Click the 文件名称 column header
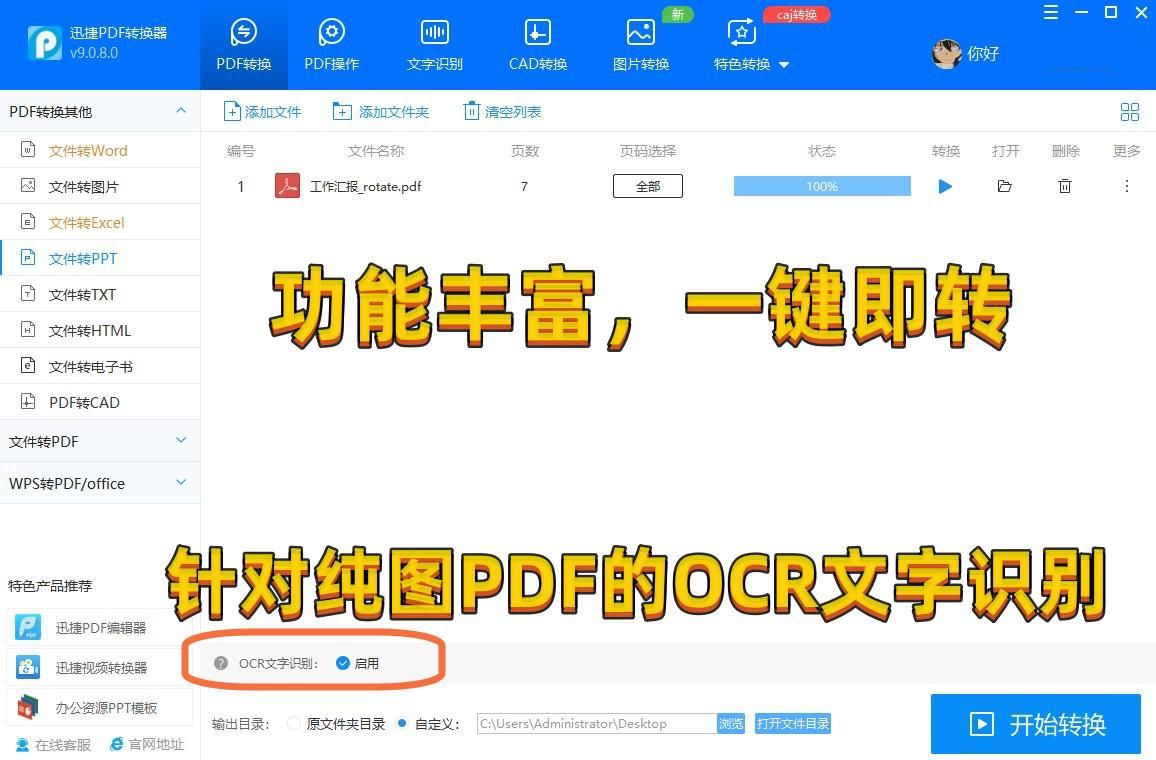1156x760 pixels. (376, 151)
